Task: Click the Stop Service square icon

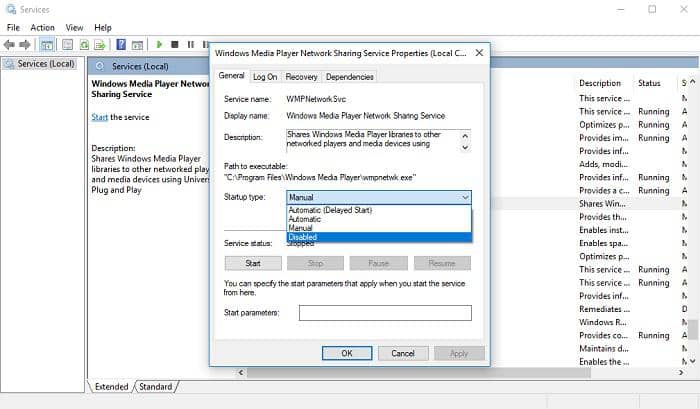Action: (x=175, y=44)
